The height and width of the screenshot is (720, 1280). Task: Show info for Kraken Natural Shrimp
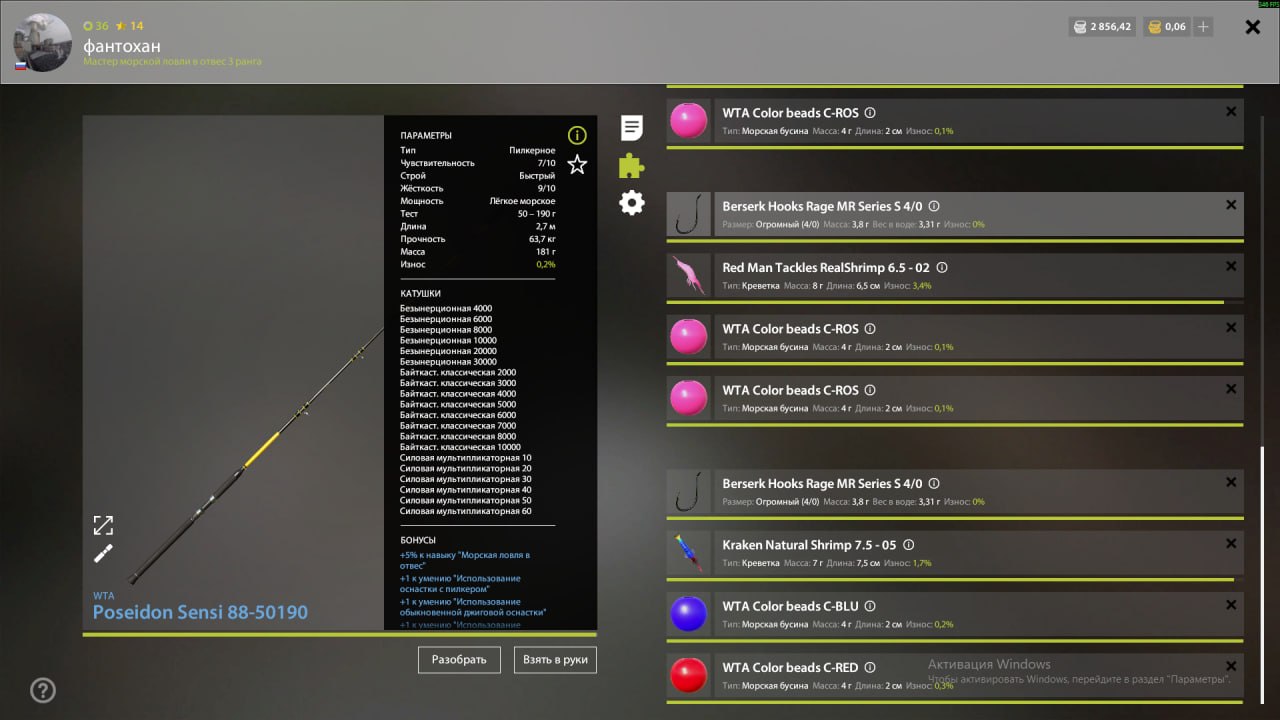tap(908, 545)
